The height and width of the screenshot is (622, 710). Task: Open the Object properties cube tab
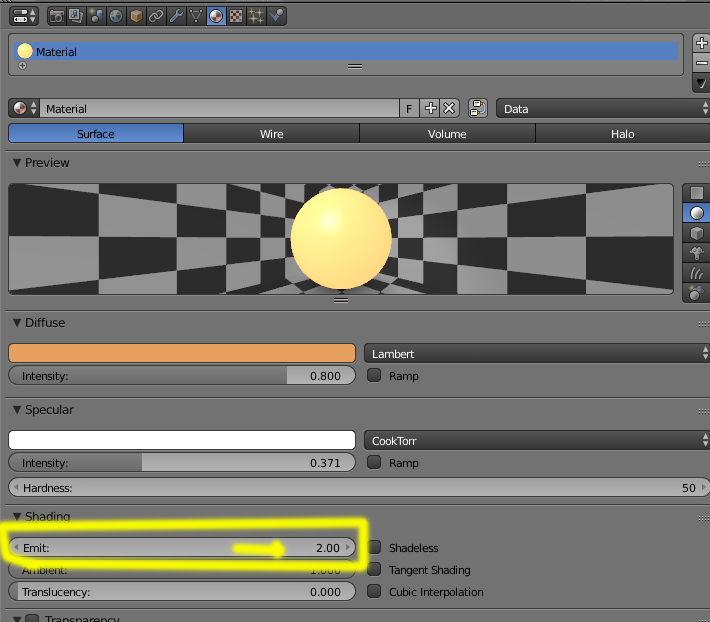click(136, 16)
